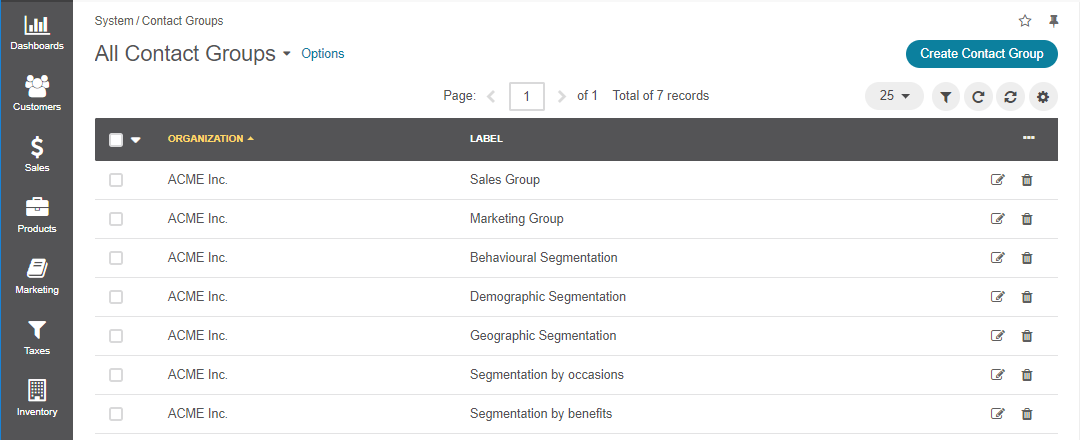The image size is (1080, 440).
Task: Expand the select-all checkbox dropdown arrow
Action: [x=136, y=140]
